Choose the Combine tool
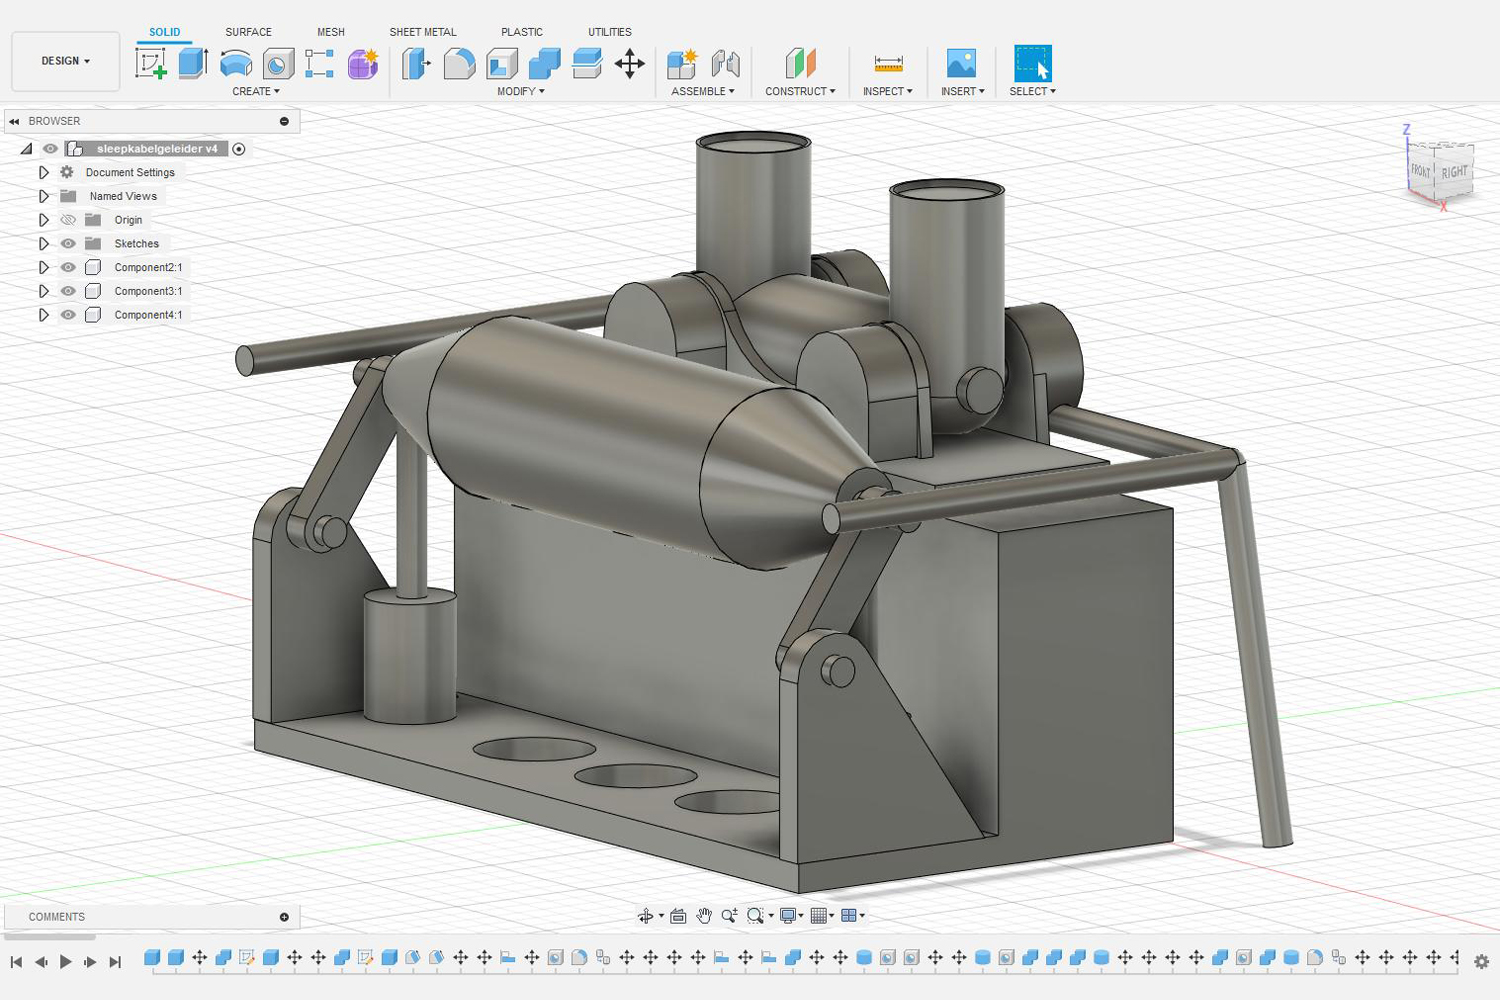This screenshot has height=1000, width=1500. coord(544,64)
